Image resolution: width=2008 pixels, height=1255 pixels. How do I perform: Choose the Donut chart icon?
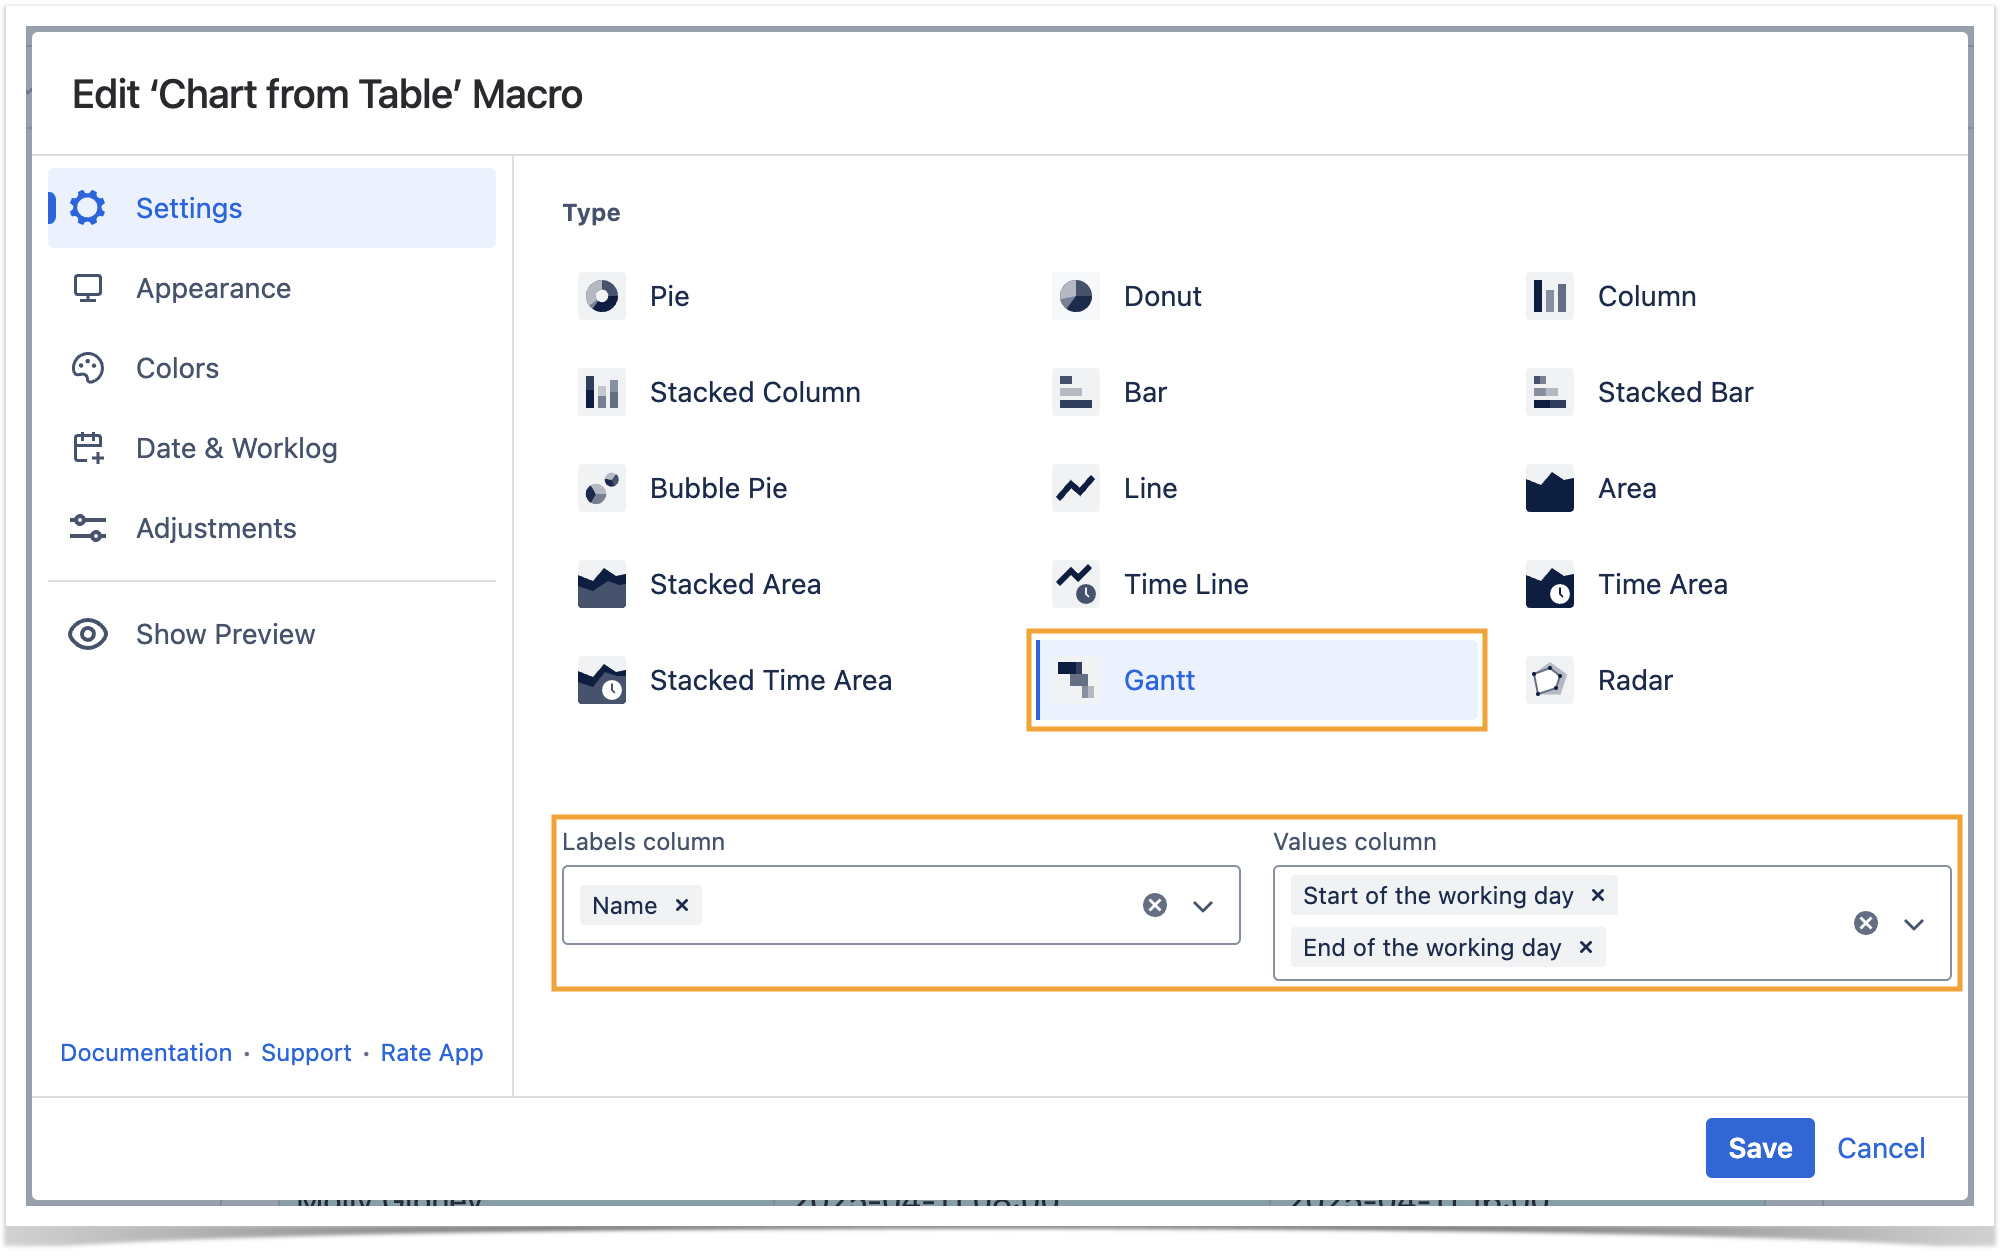[1075, 296]
